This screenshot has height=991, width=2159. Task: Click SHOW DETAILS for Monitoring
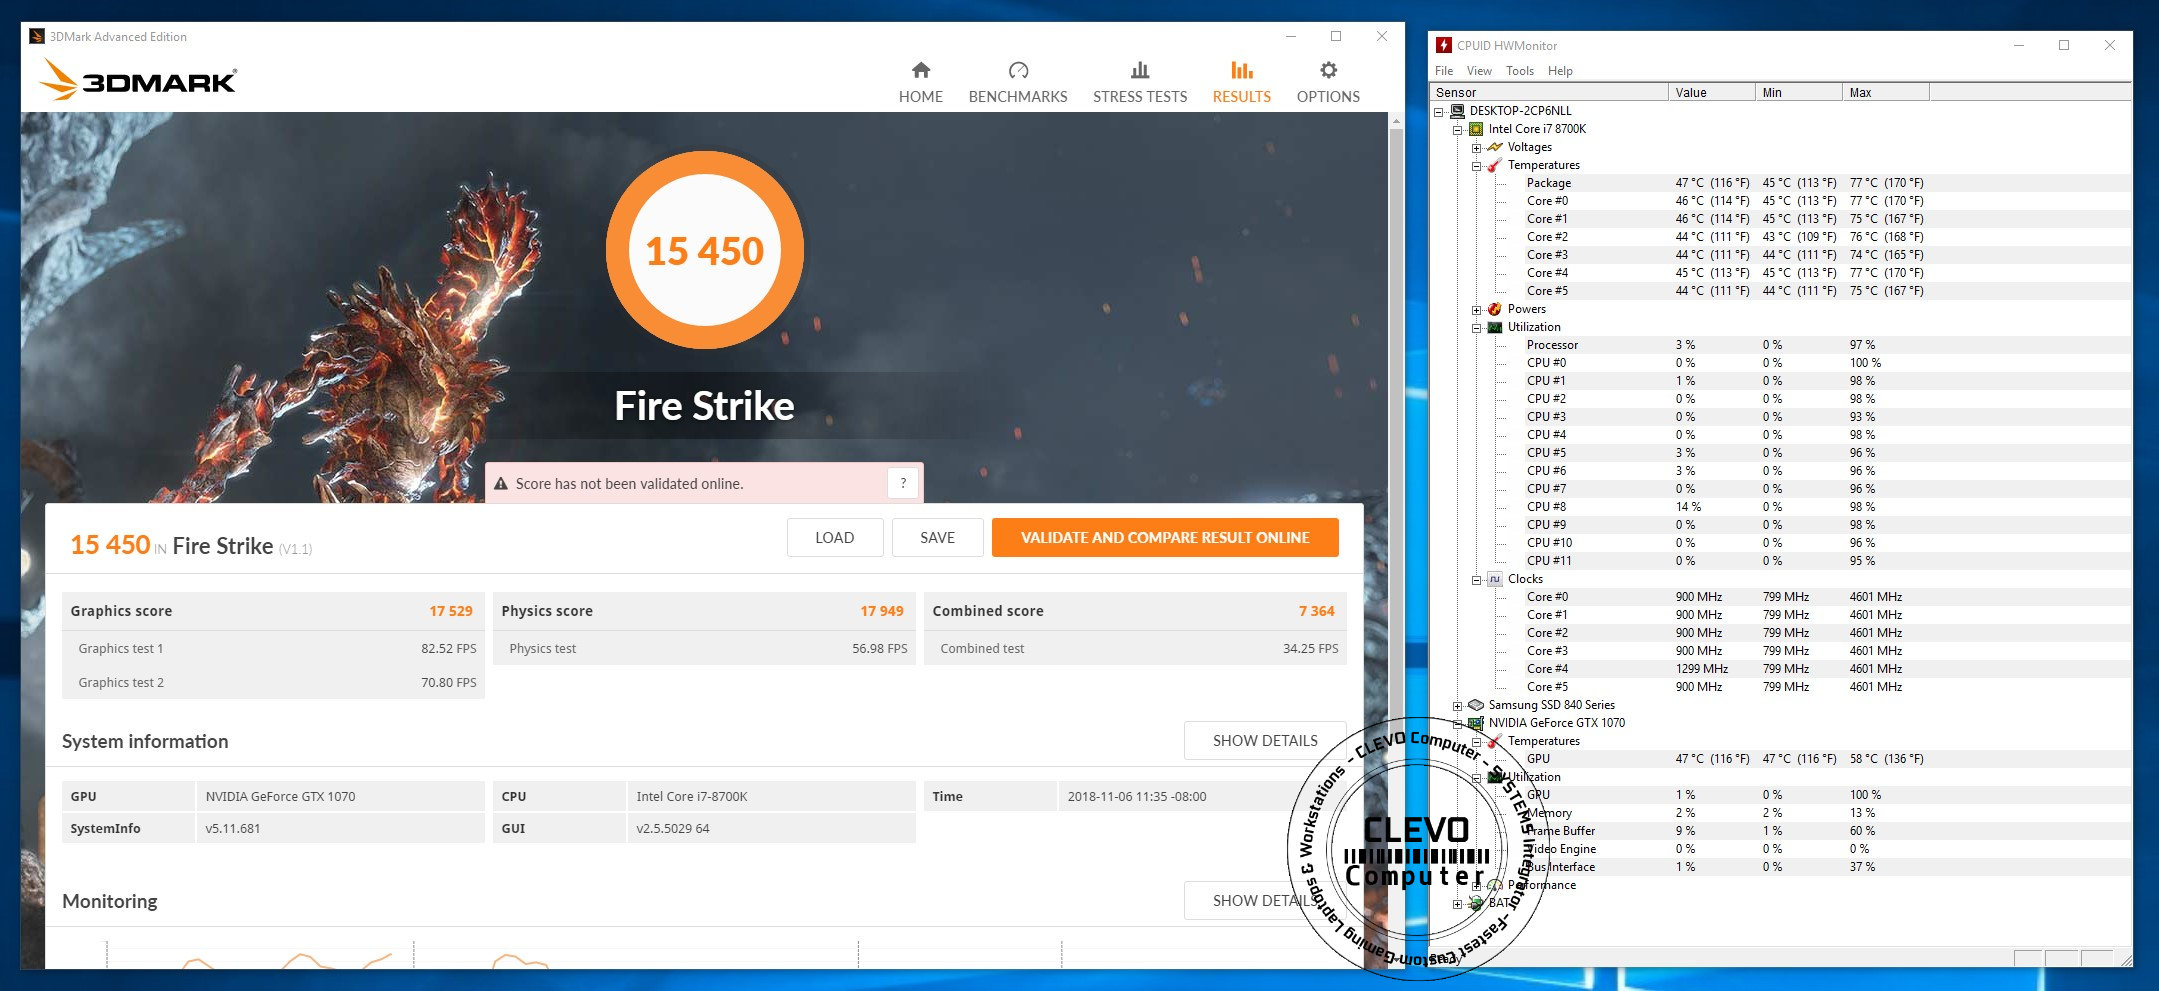(x=1265, y=901)
